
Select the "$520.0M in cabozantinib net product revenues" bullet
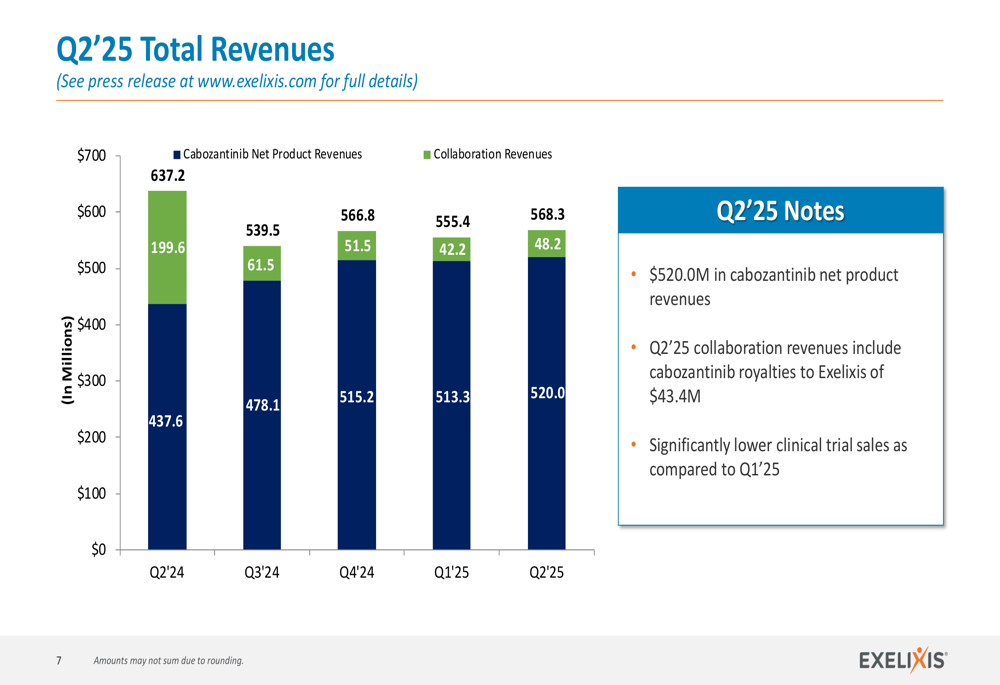click(x=774, y=287)
